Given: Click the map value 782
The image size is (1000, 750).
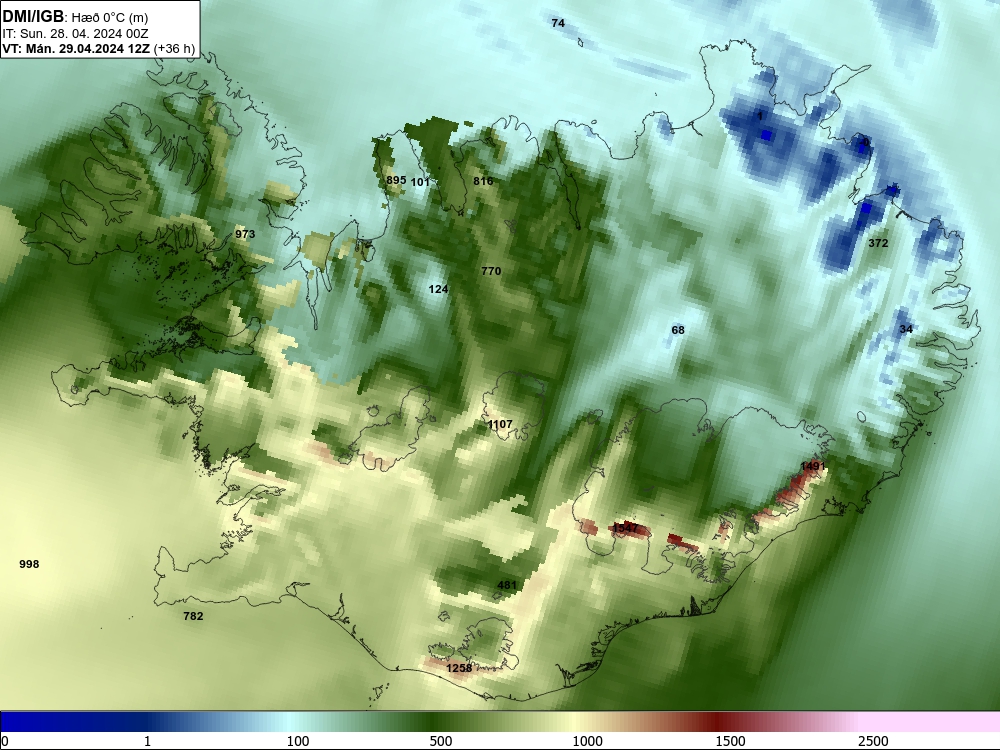Looking at the screenshot, I should pyautogui.click(x=193, y=616).
